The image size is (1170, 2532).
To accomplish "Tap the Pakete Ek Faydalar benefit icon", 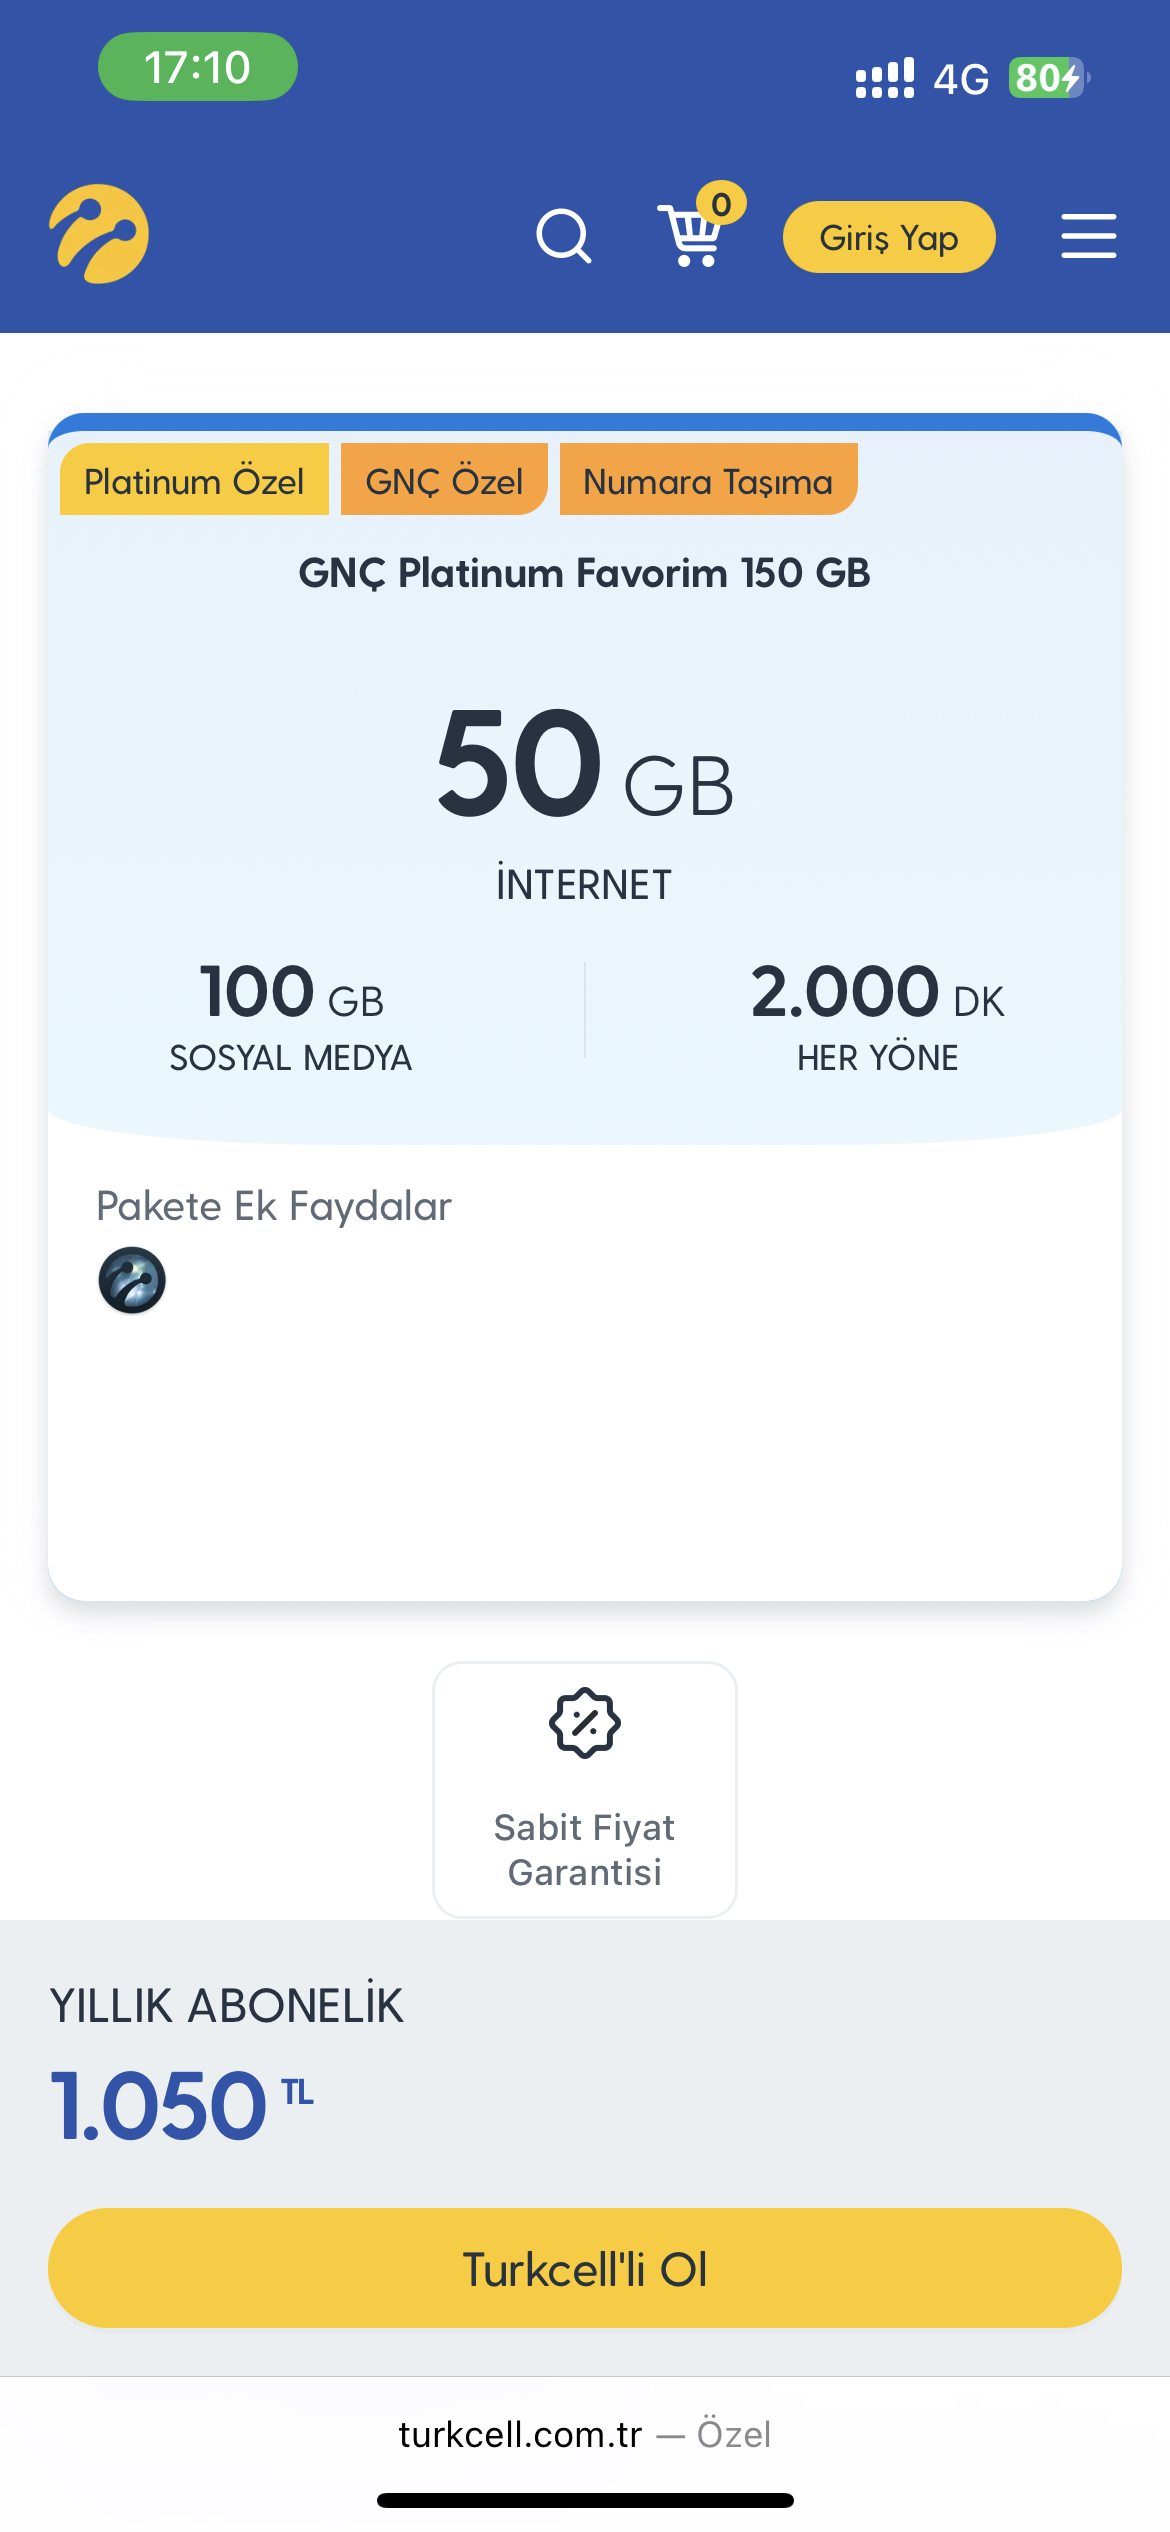I will coord(132,1280).
